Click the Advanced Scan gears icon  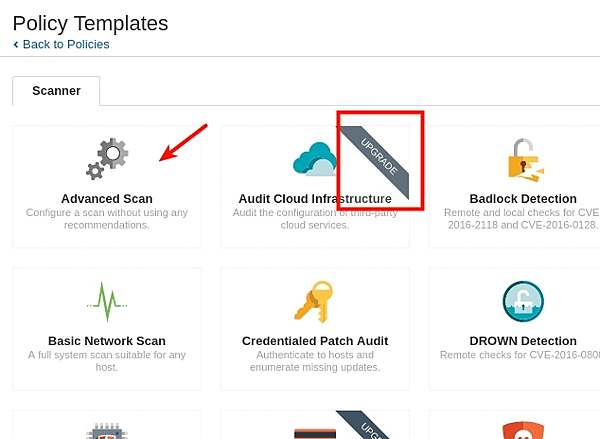coord(107,159)
